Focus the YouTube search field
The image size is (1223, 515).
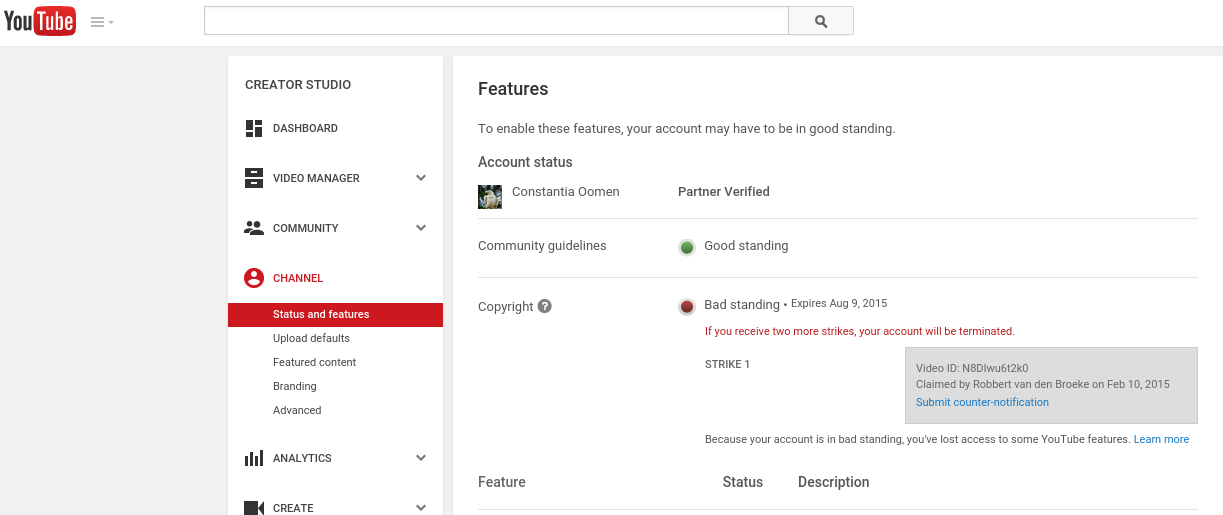[496, 21]
